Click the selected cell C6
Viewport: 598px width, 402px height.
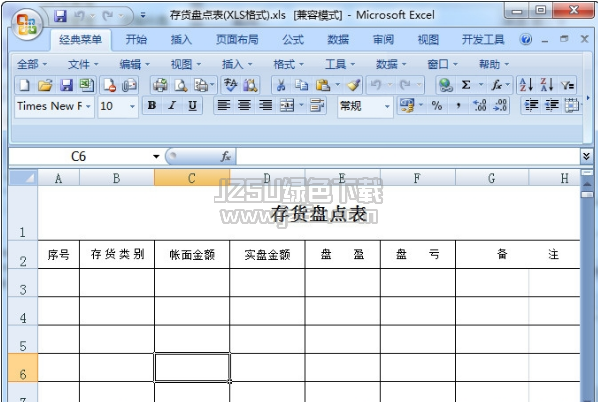[x=192, y=367]
